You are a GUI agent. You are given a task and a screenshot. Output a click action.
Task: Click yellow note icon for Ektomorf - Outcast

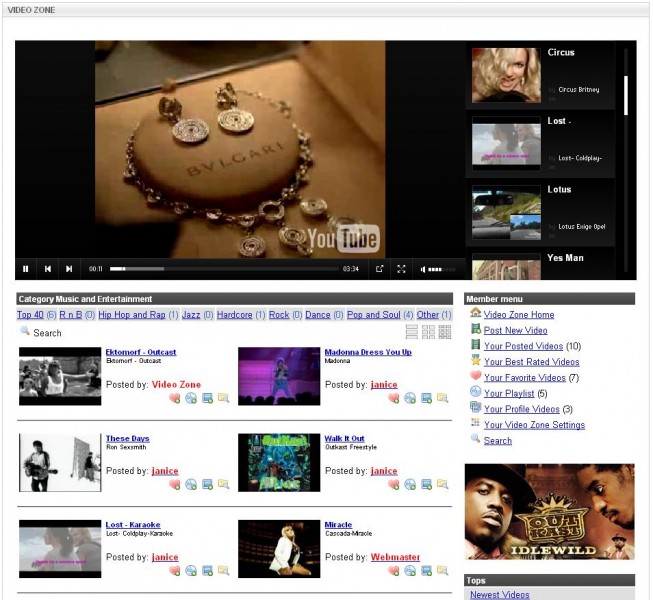(x=224, y=398)
